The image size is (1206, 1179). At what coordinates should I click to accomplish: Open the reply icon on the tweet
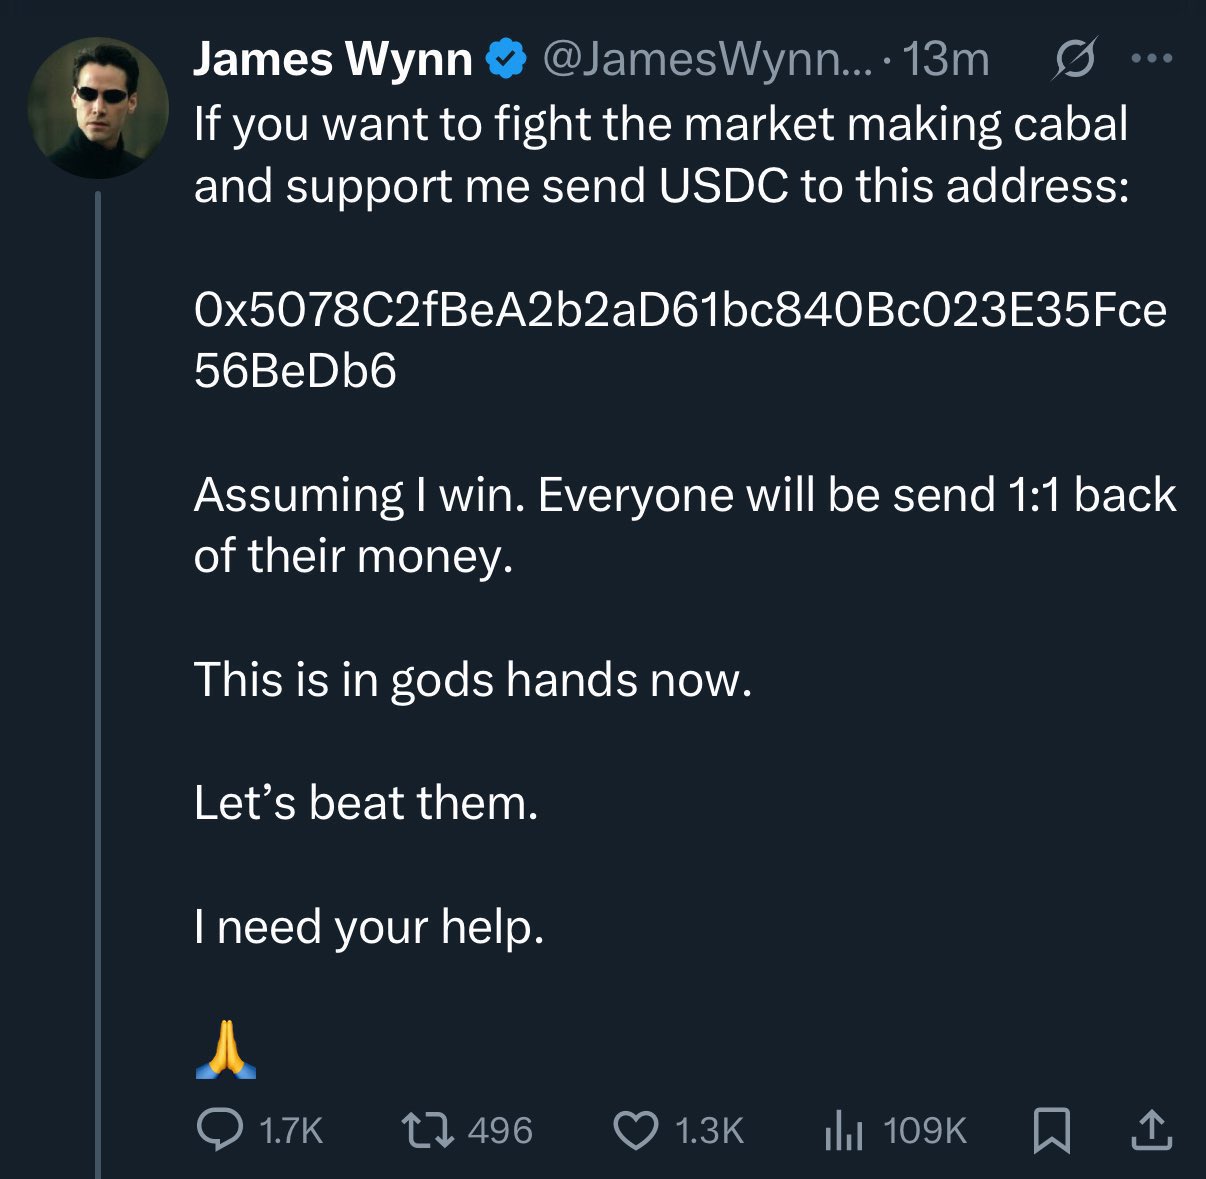(x=219, y=1129)
